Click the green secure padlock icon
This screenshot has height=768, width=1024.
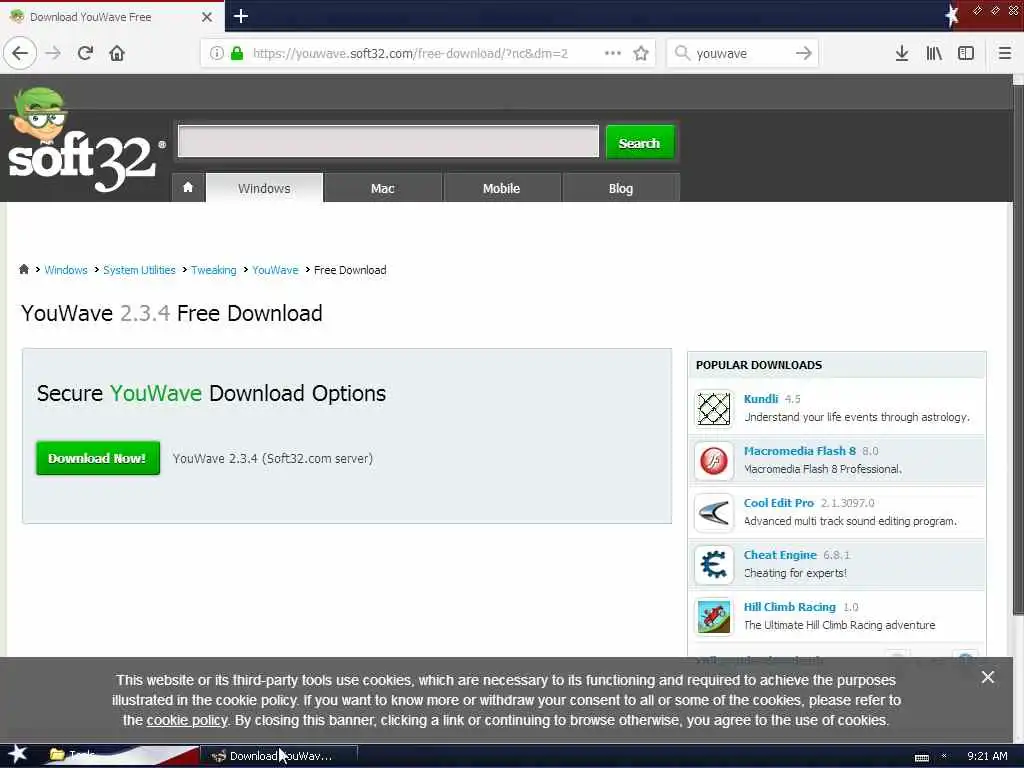point(237,53)
